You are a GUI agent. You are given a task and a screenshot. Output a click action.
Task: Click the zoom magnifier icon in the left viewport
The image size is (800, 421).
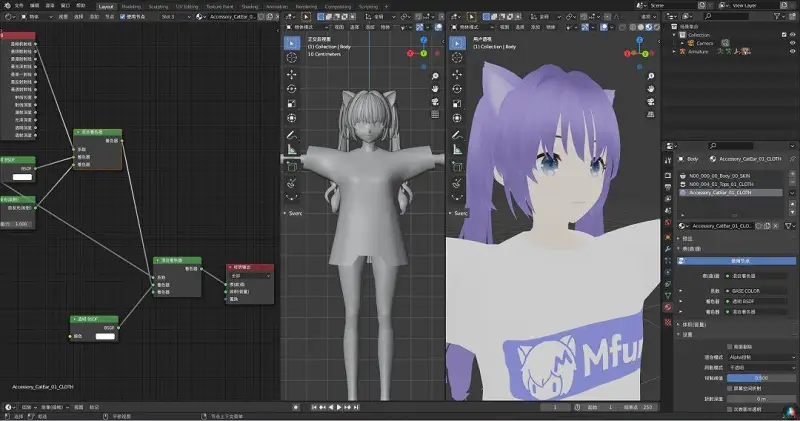[x=435, y=76]
